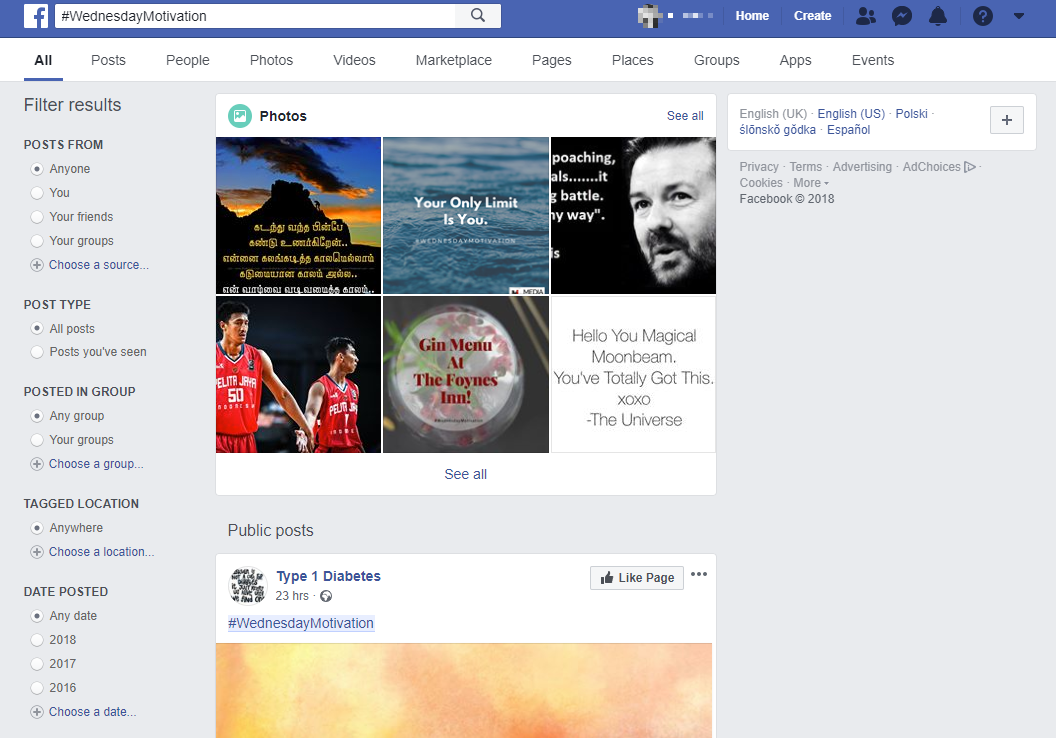The height and width of the screenshot is (738, 1056).
Task: Click the search magnifier button
Action: click(x=477, y=15)
